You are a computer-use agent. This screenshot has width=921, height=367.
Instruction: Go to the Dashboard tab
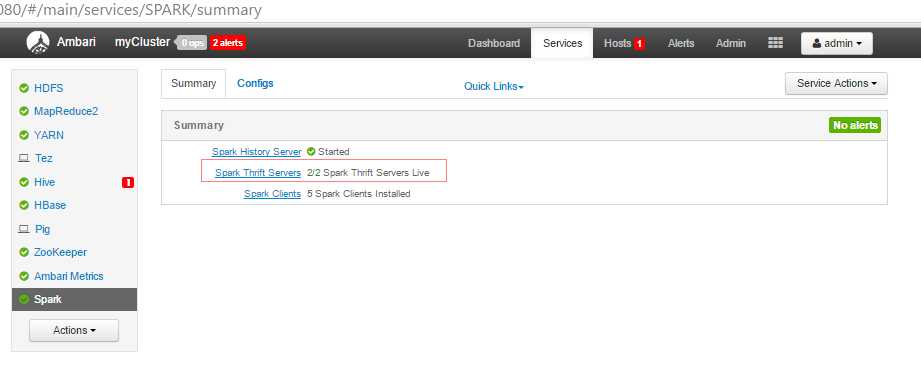494,43
